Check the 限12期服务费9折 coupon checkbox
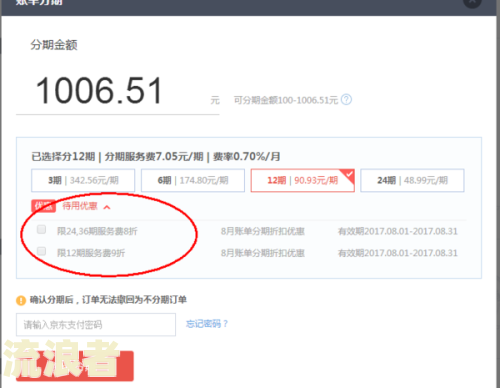This screenshot has width=500, height=388. [41, 251]
